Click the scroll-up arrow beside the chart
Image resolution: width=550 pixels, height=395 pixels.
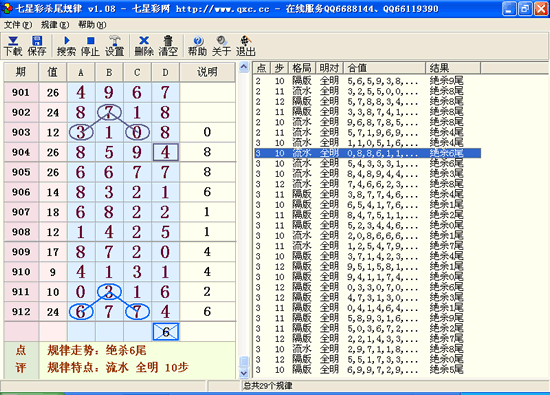(244, 67)
